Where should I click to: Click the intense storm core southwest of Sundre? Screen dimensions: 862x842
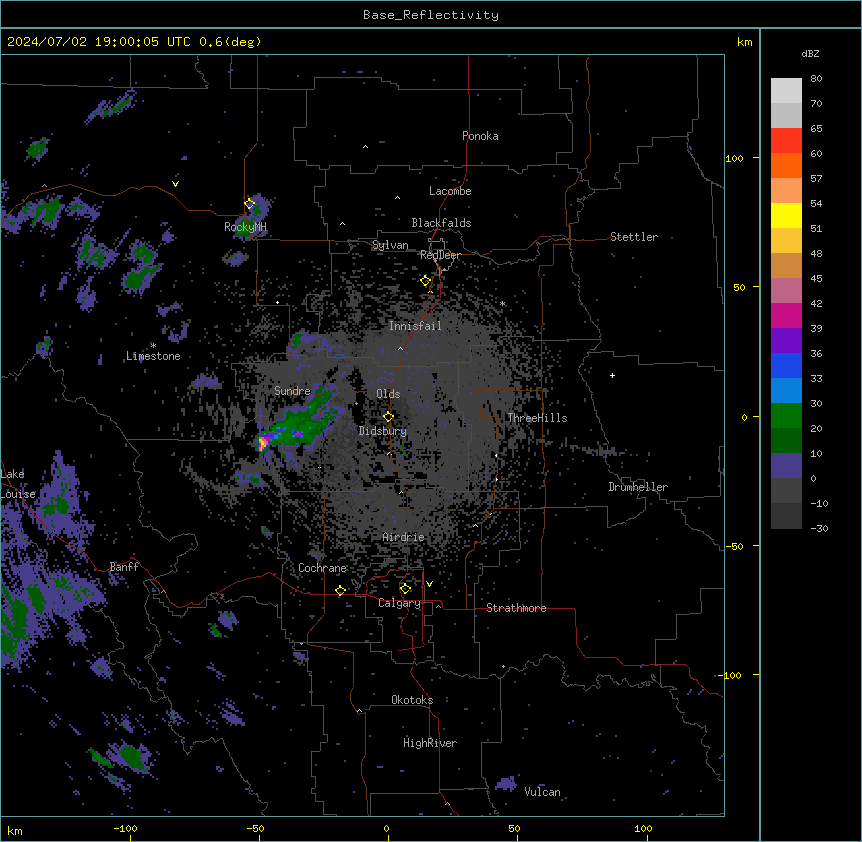click(264, 442)
